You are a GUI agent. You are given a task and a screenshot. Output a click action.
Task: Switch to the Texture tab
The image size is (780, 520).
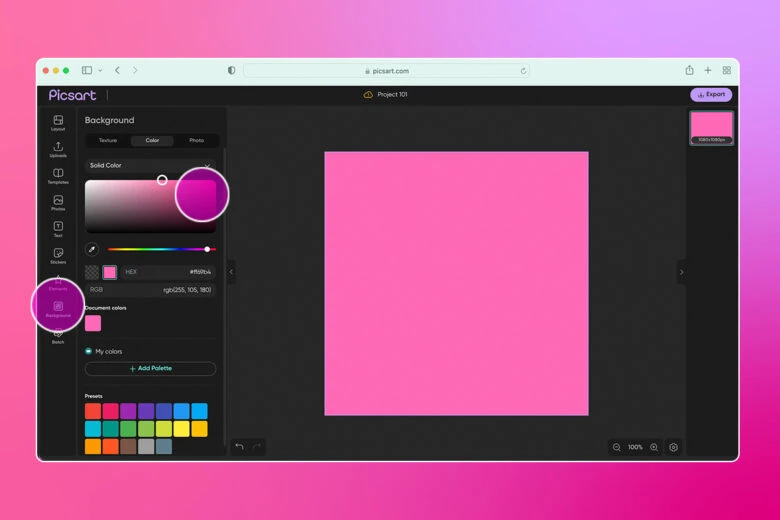107,140
